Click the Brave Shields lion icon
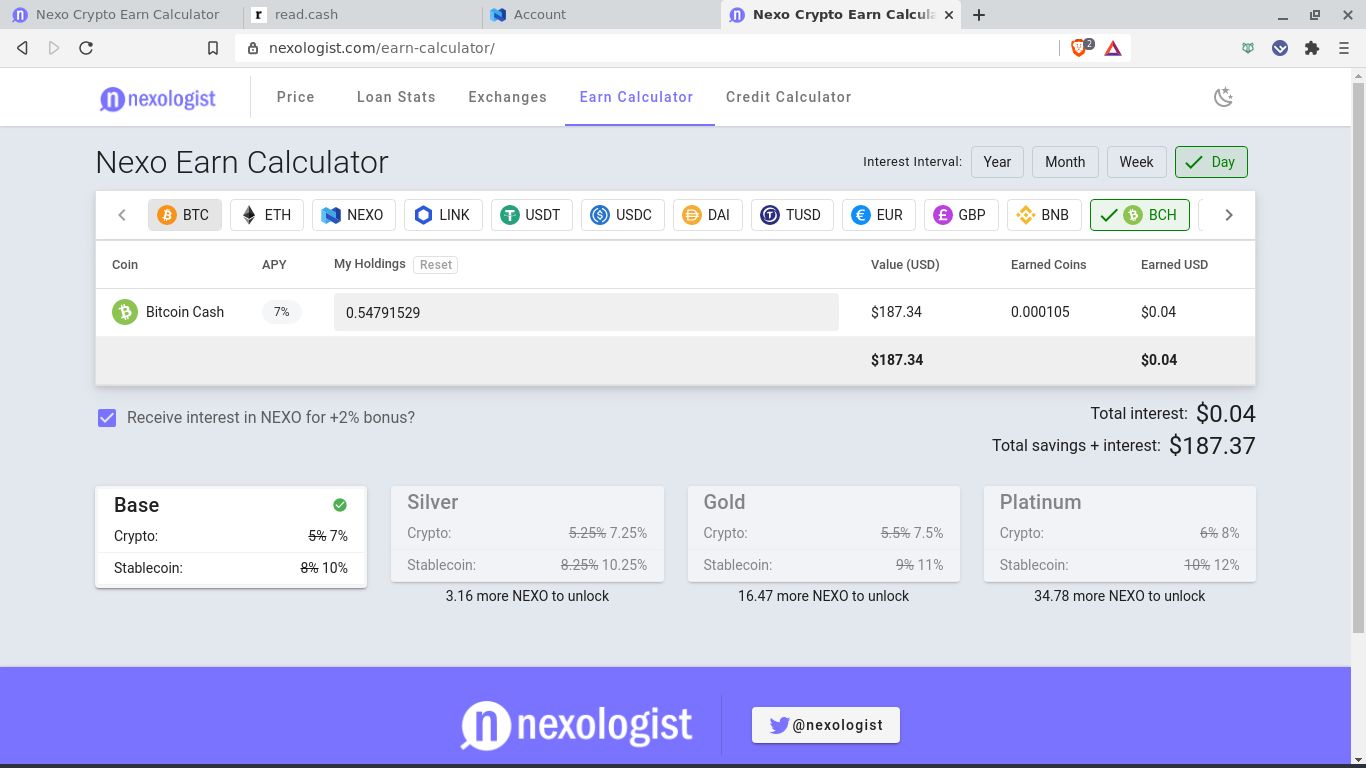 [1080, 48]
